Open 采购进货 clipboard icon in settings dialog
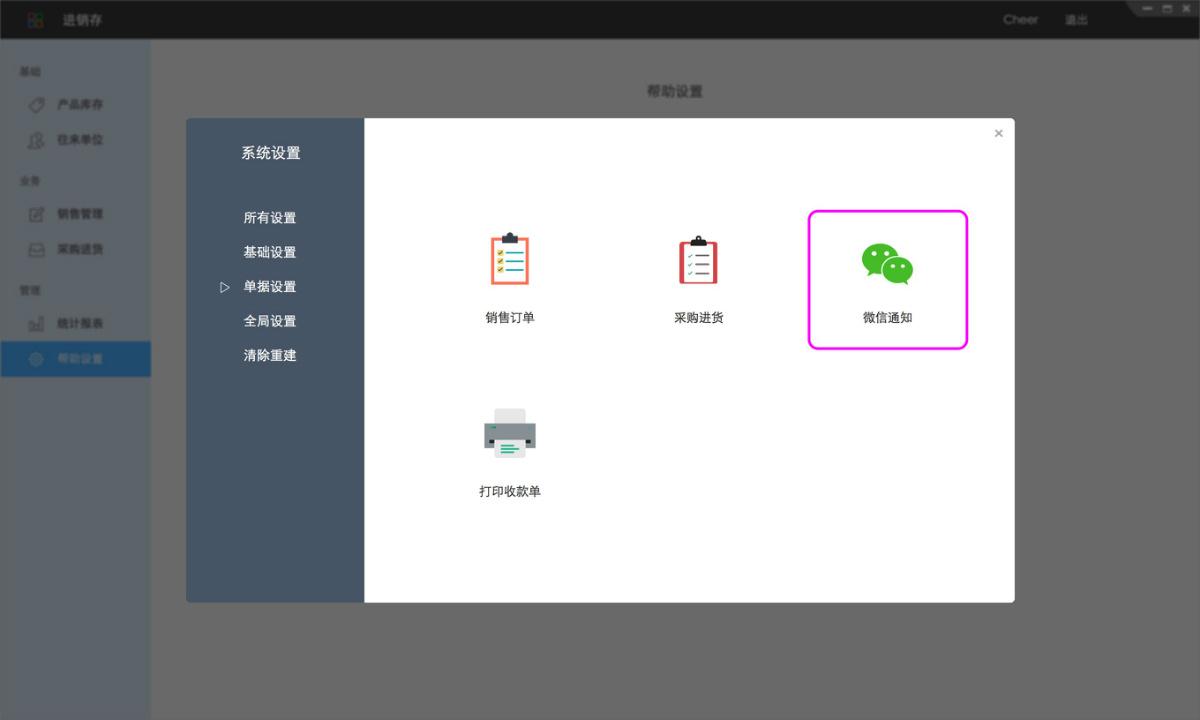Screen dimensions: 1200x720 point(698,260)
